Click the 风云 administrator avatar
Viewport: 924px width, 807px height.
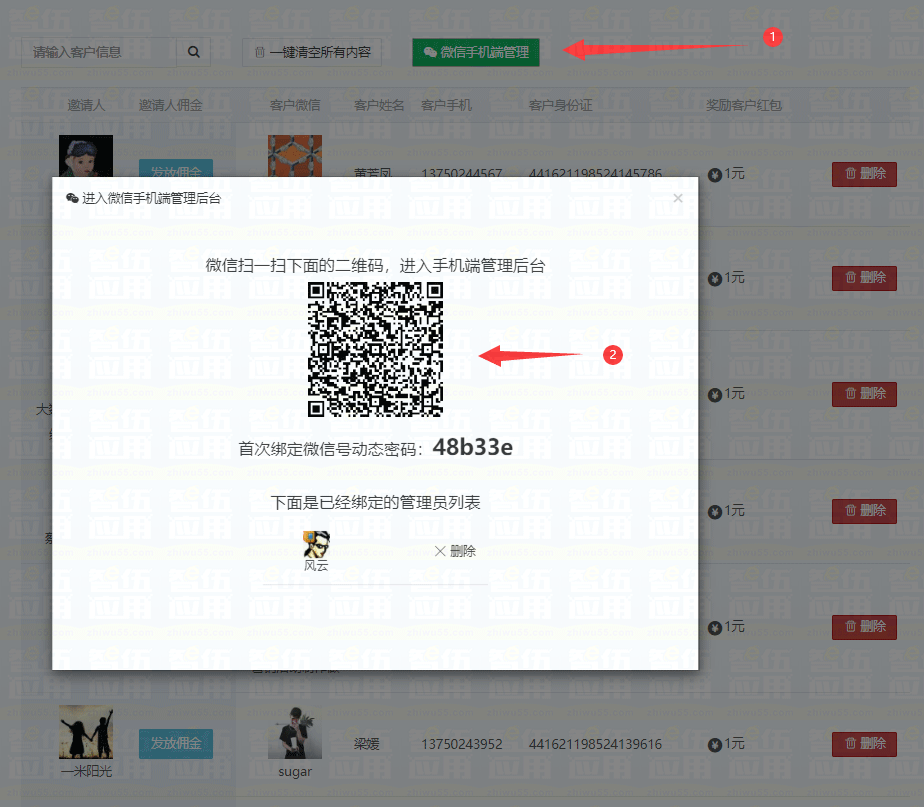316,544
